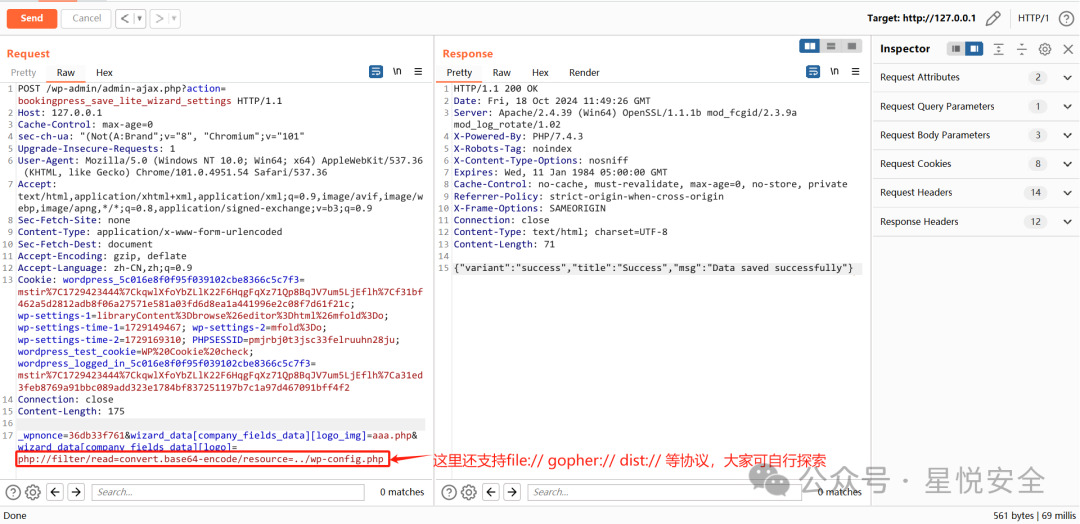Viewport: 1080px width, 524px height.
Task: Select Request Hex tab
Action: click(104, 72)
